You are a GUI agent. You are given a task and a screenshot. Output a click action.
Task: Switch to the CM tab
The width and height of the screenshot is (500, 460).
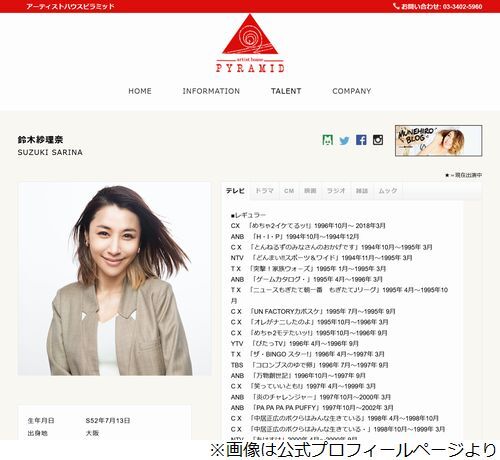point(289,191)
